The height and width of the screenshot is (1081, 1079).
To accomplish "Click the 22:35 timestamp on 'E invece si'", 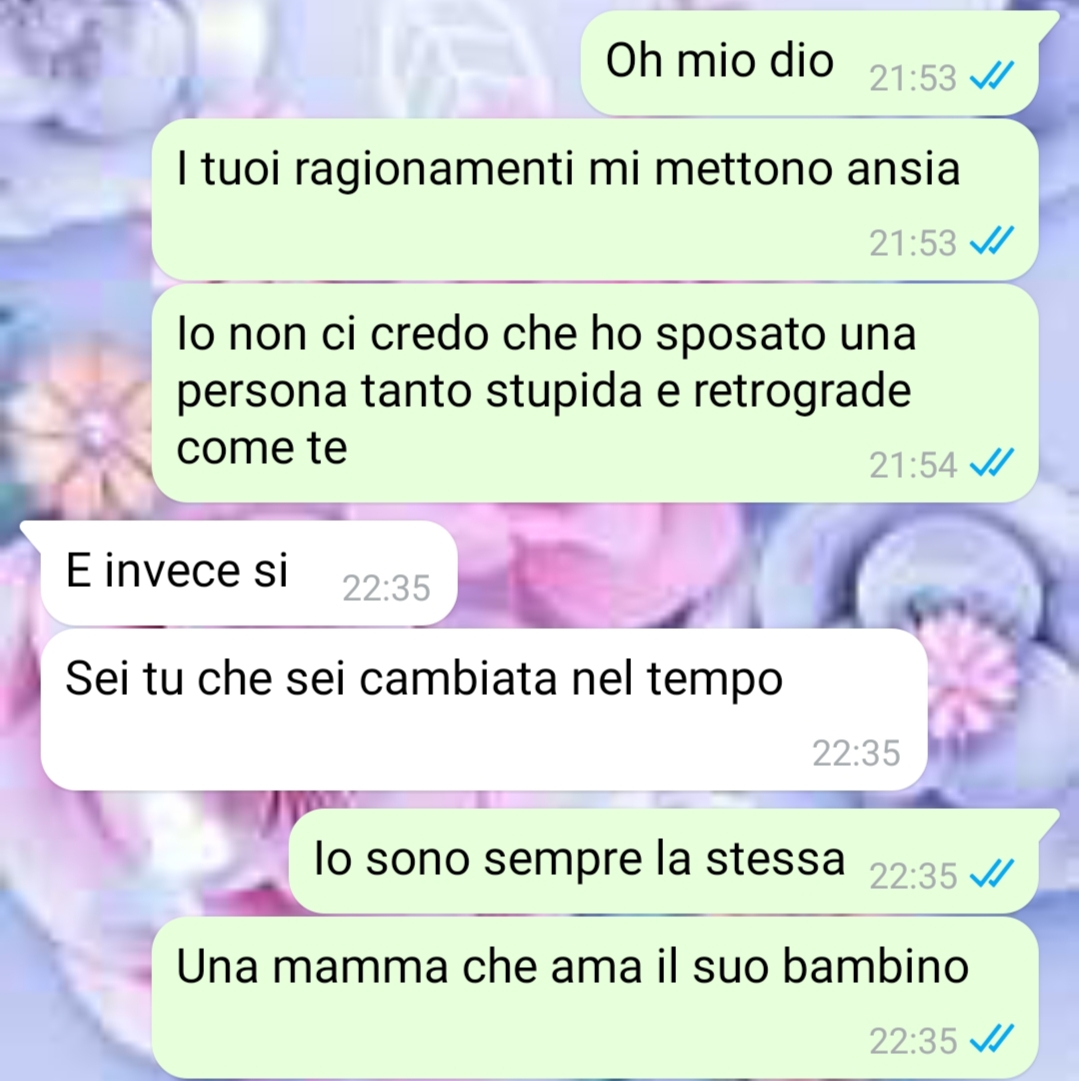I will [386, 588].
